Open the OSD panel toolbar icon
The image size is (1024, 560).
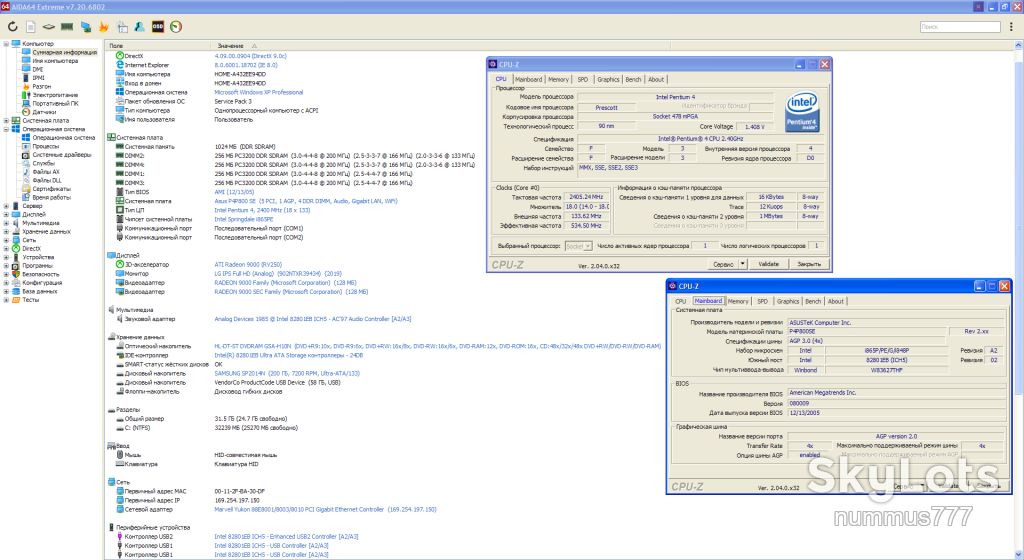157,27
